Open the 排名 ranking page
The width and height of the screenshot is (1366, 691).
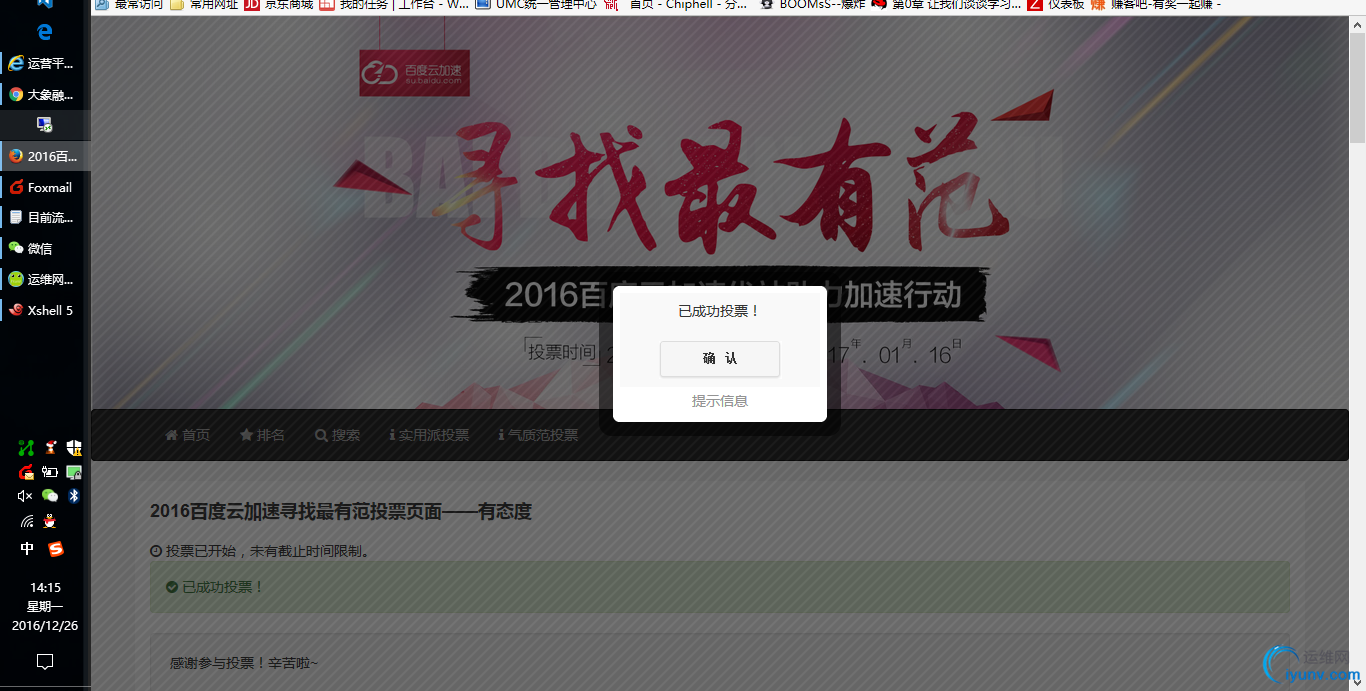coord(262,435)
